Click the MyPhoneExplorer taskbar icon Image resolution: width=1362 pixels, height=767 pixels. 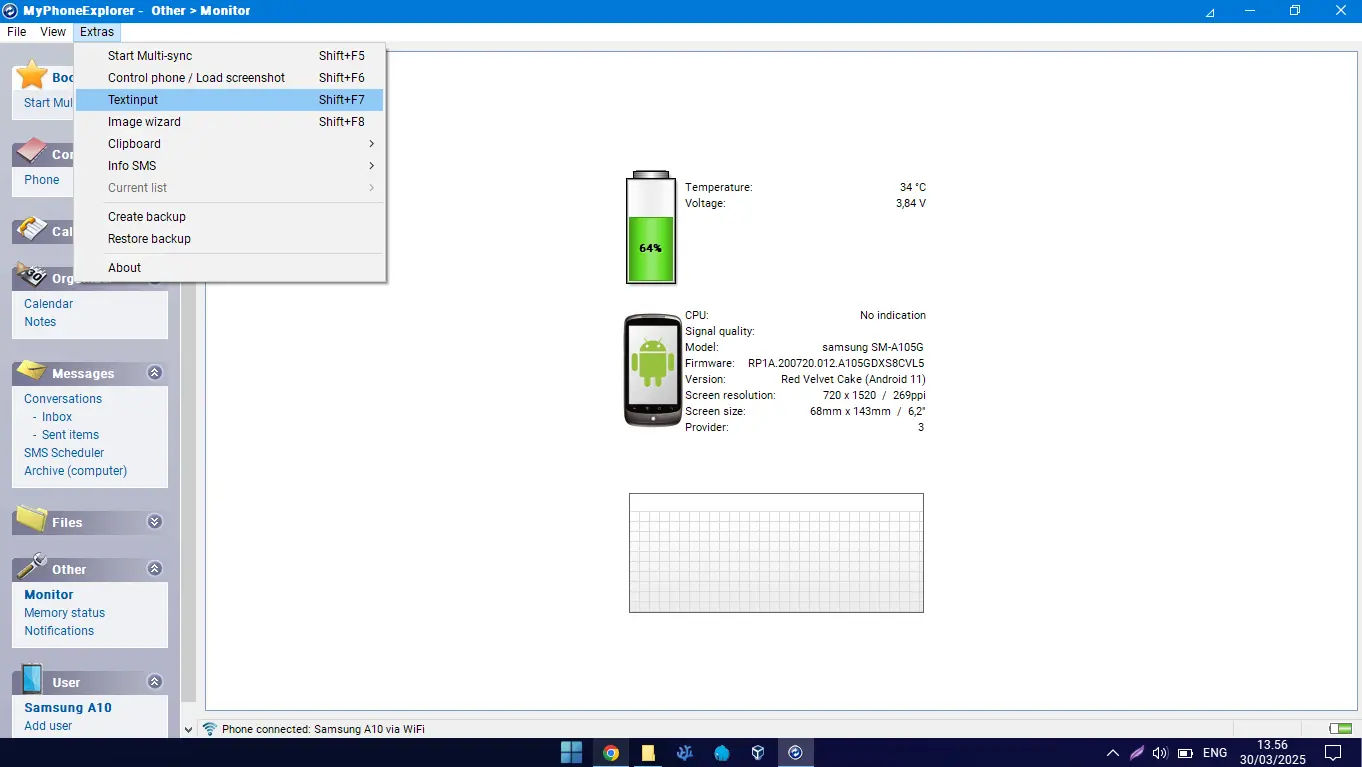coord(796,753)
